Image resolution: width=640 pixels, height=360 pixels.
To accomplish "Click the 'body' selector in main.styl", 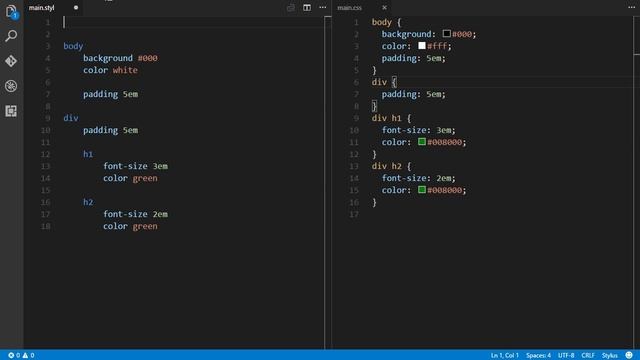I will coord(73,46).
